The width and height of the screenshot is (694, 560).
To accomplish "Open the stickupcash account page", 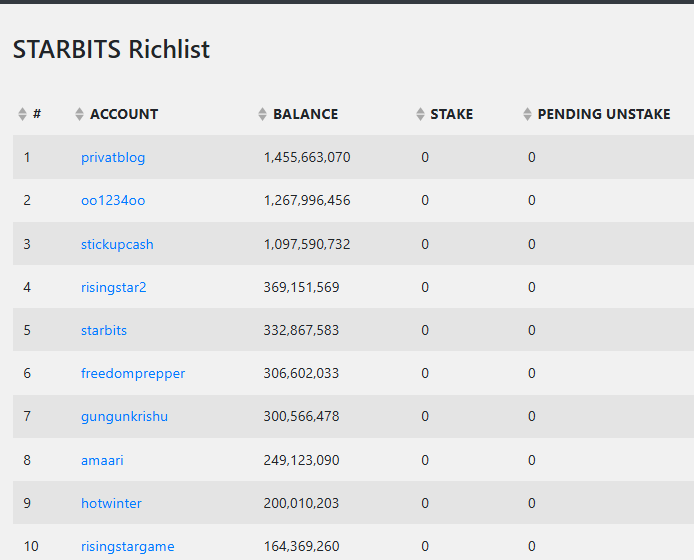I will click(x=117, y=244).
